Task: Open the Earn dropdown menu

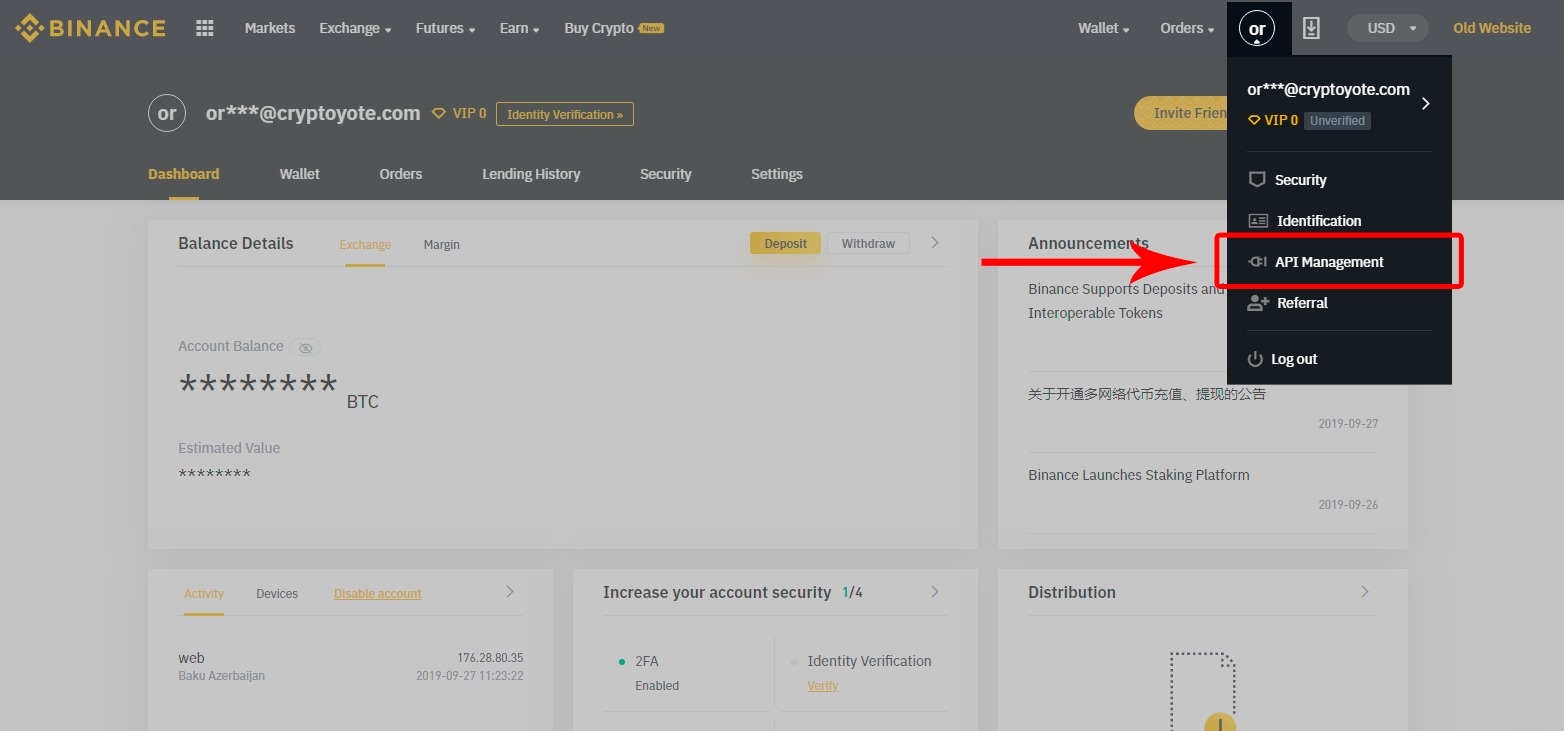Action: [519, 28]
